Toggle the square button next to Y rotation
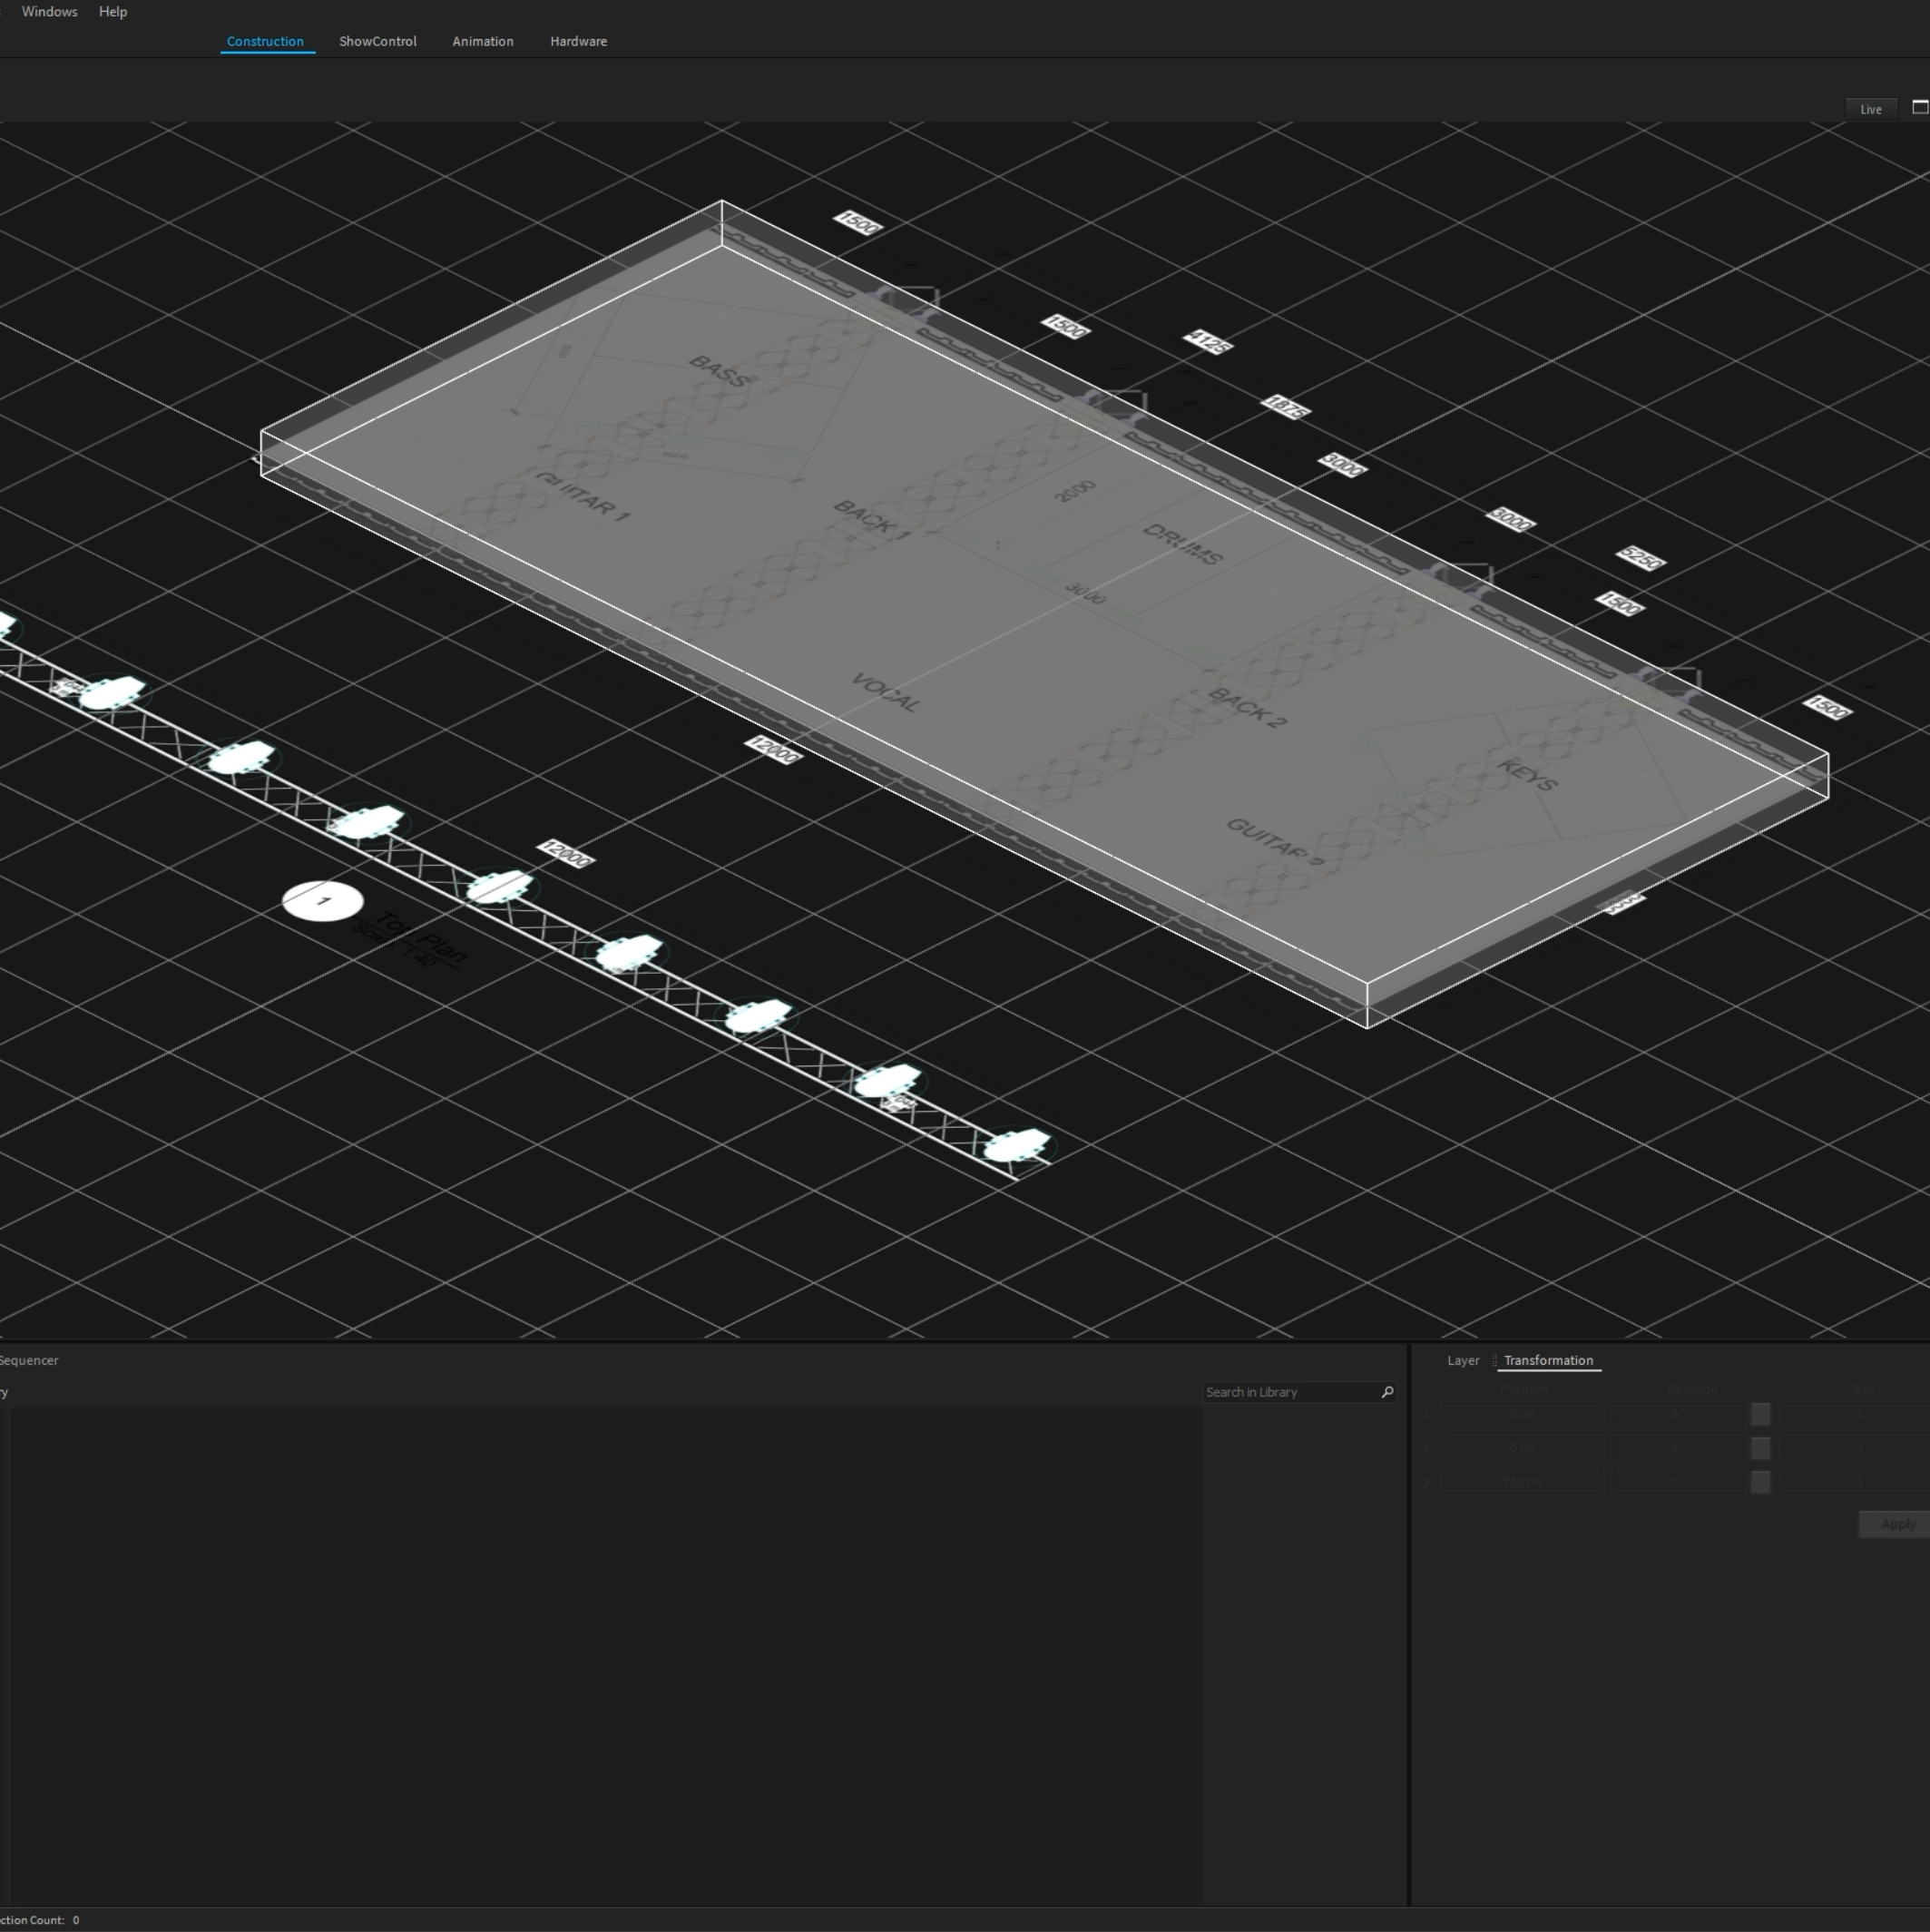 (1760, 1448)
